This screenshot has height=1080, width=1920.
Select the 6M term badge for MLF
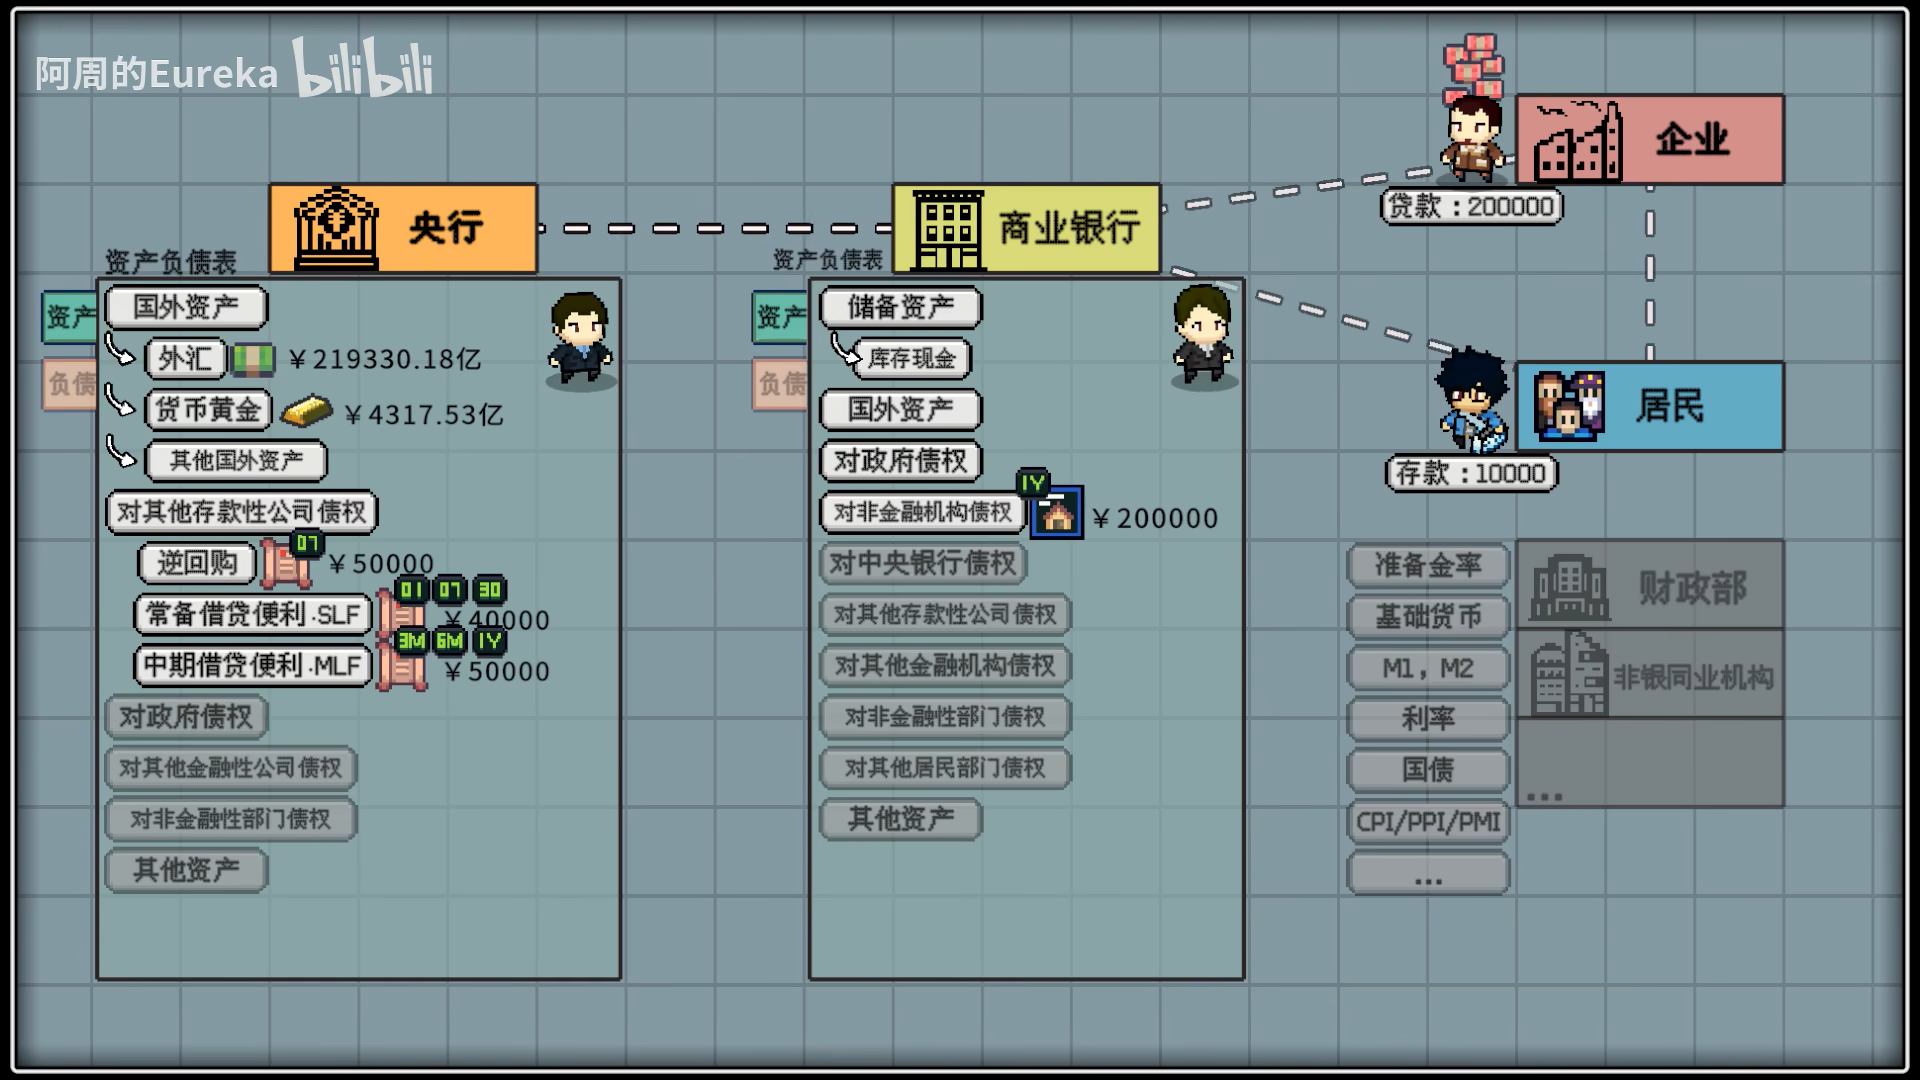point(449,641)
